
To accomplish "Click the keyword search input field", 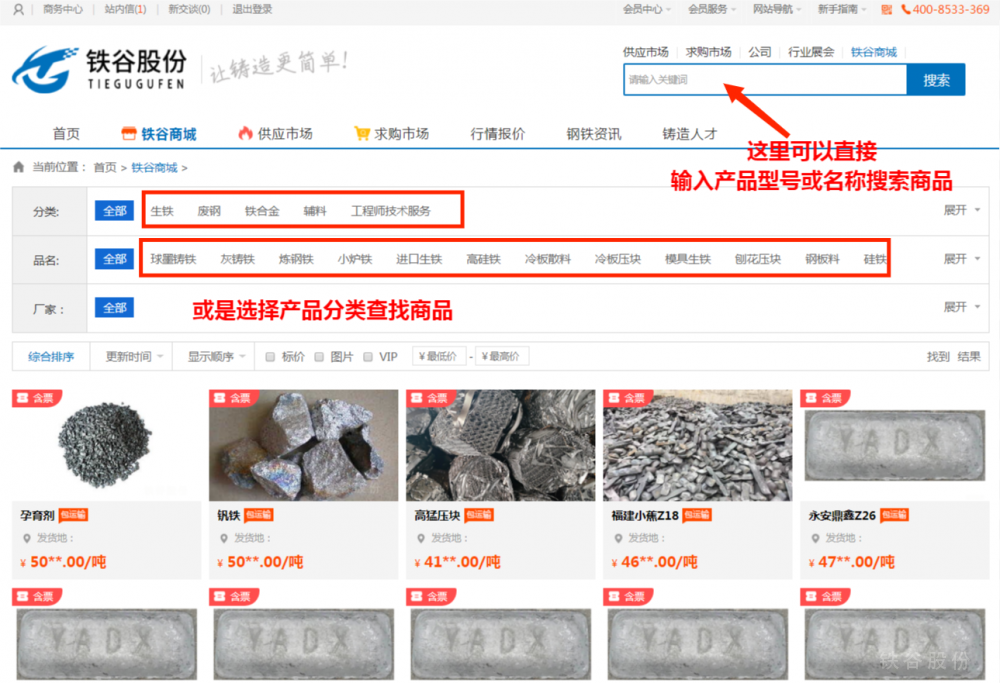I will pos(764,80).
